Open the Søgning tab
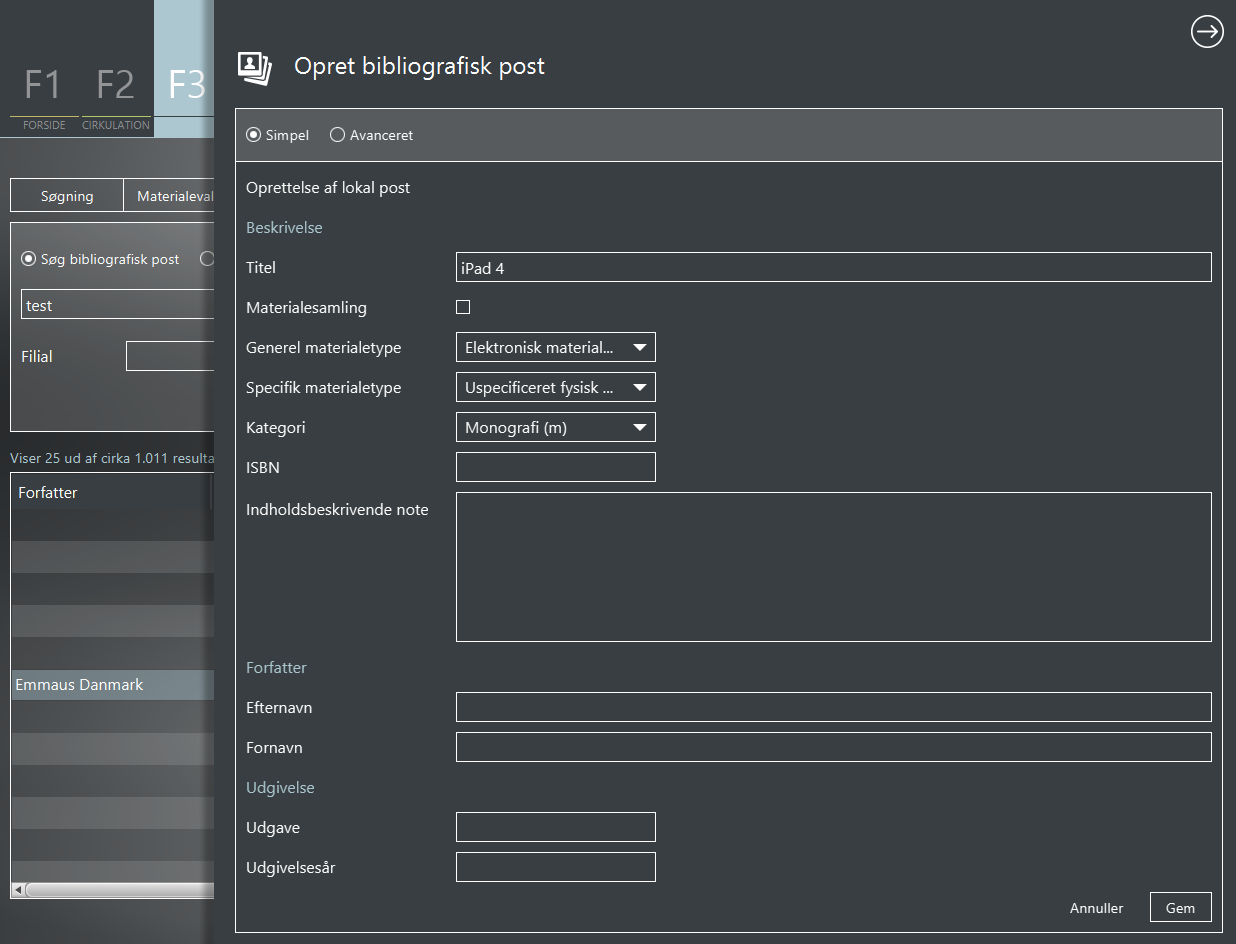The width and height of the screenshot is (1236, 944). click(x=67, y=196)
